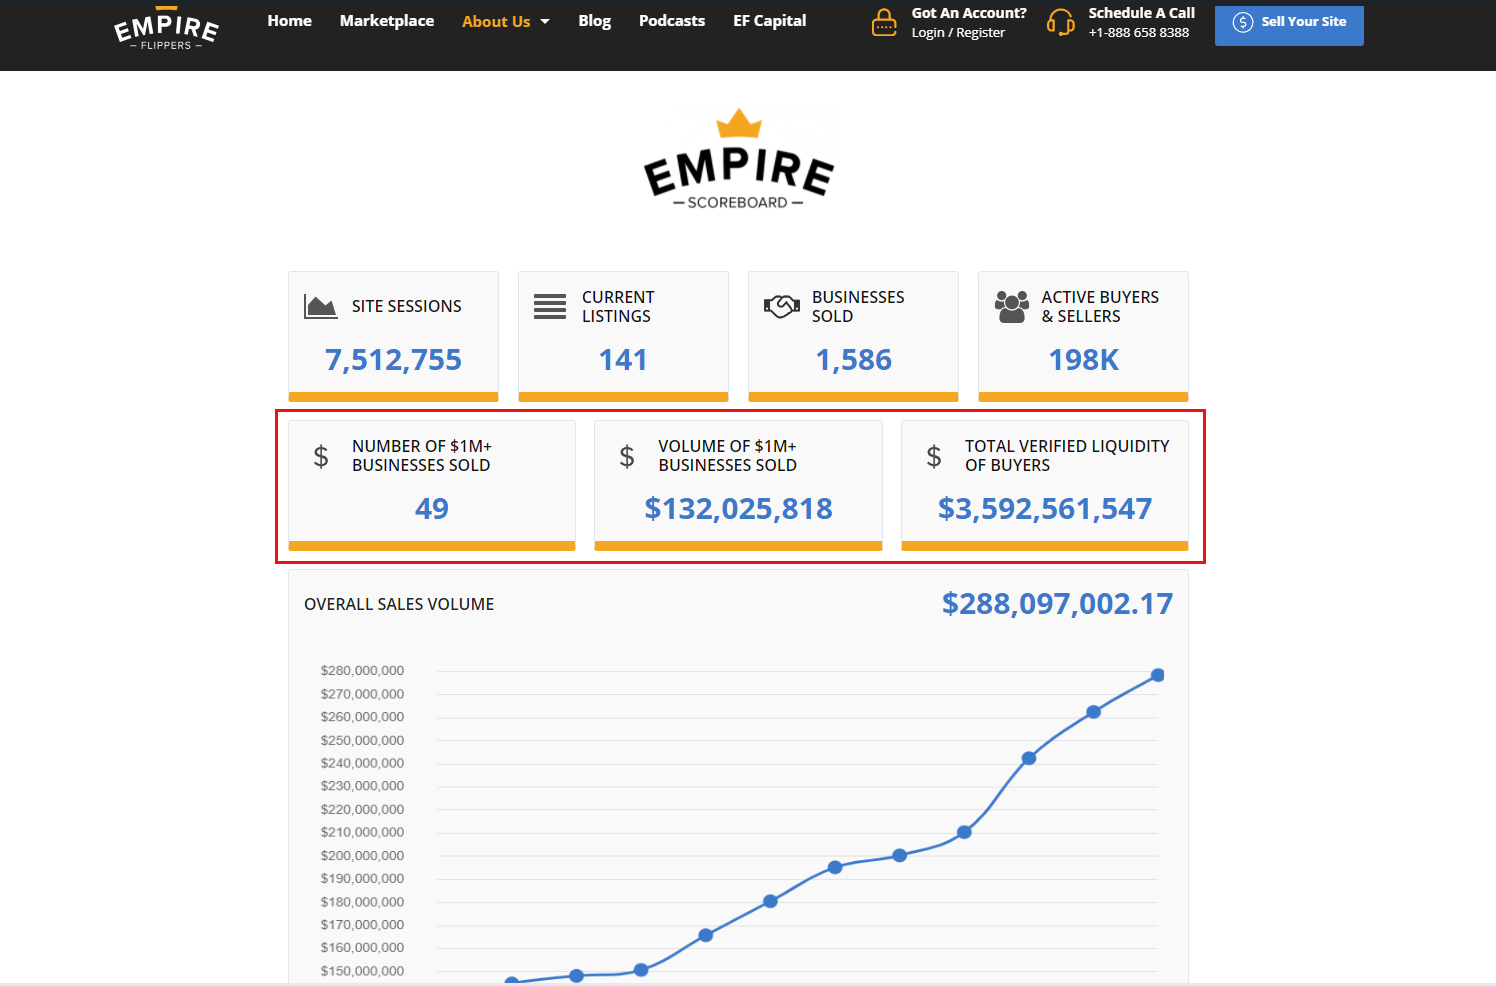Click the Login / Register link
Viewport: 1496px width, 986px height.
[958, 32]
